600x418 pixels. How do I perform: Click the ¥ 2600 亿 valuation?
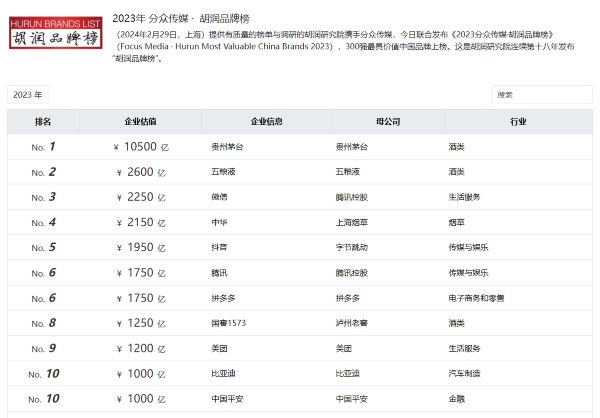pos(140,172)
